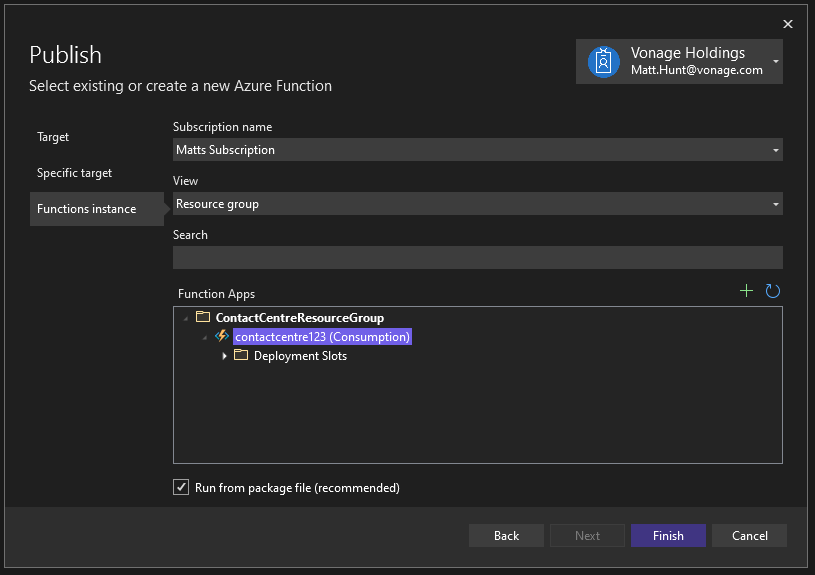Open the account selector dropdown arrow
Screen dimensions: 815x575
775,61
